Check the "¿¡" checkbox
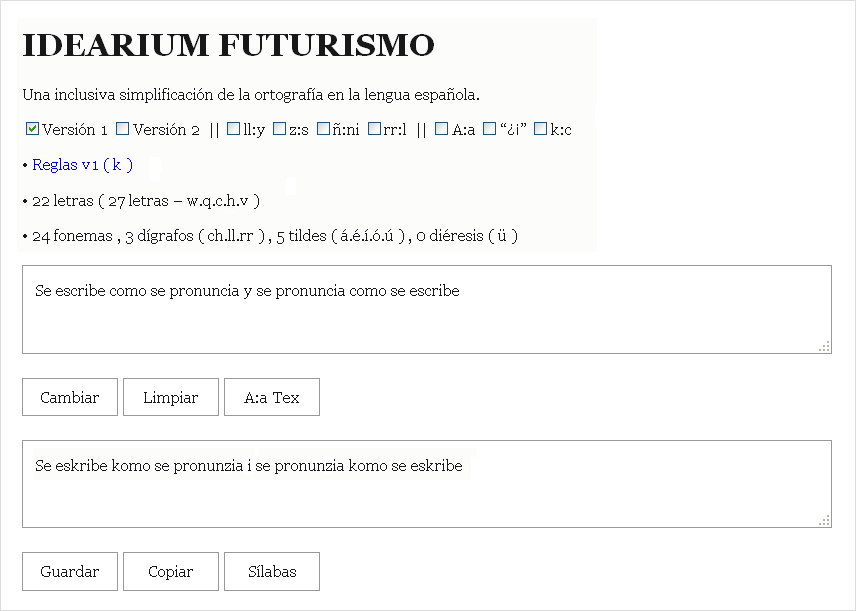This screenshot has width=856, height=611. 489,129
